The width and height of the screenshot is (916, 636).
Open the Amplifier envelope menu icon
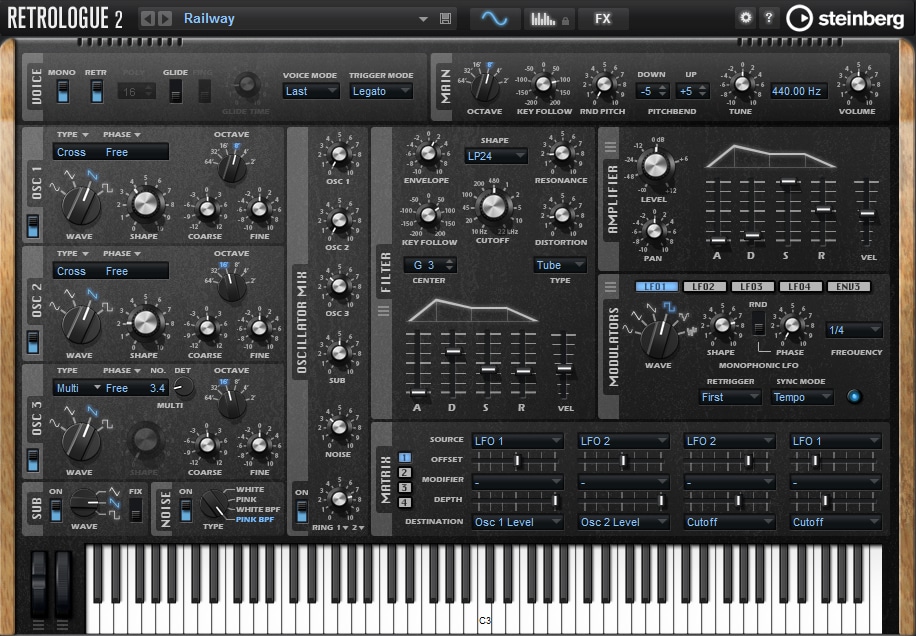tap(611, 147)
